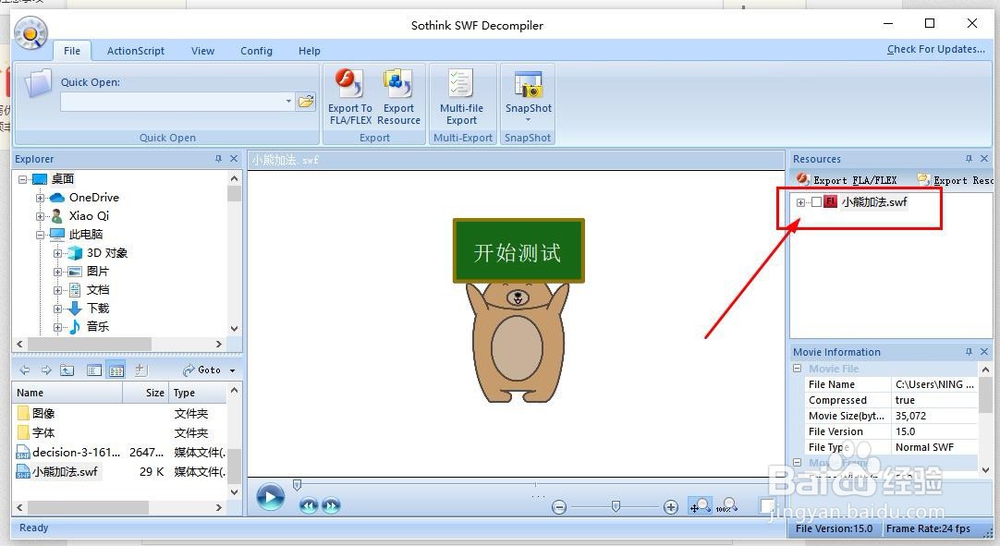Open Multi-file Export tool
Screen dimensions: 1000x546
coord(461,97)
